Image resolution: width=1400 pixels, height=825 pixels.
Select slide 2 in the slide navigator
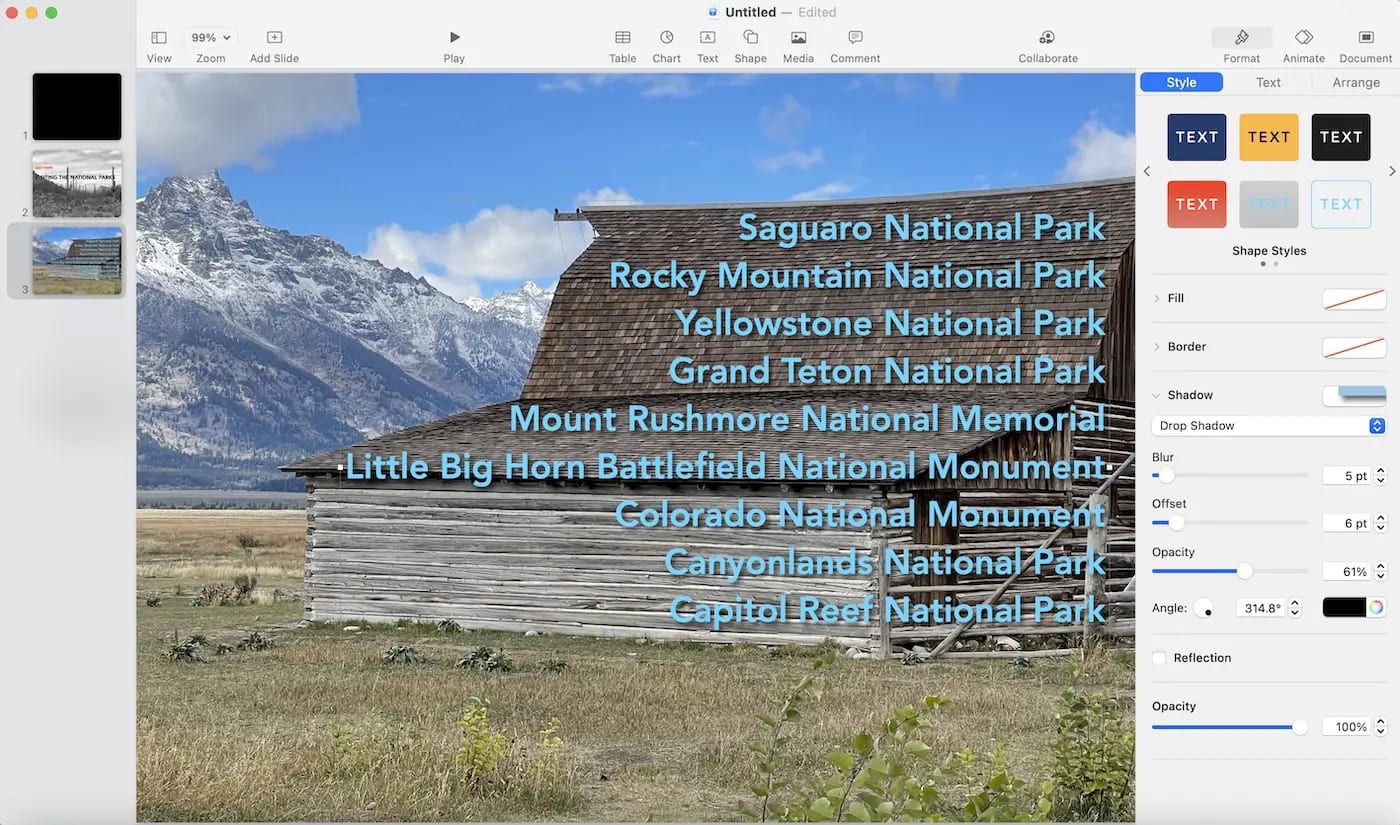[x=77, y=183]
